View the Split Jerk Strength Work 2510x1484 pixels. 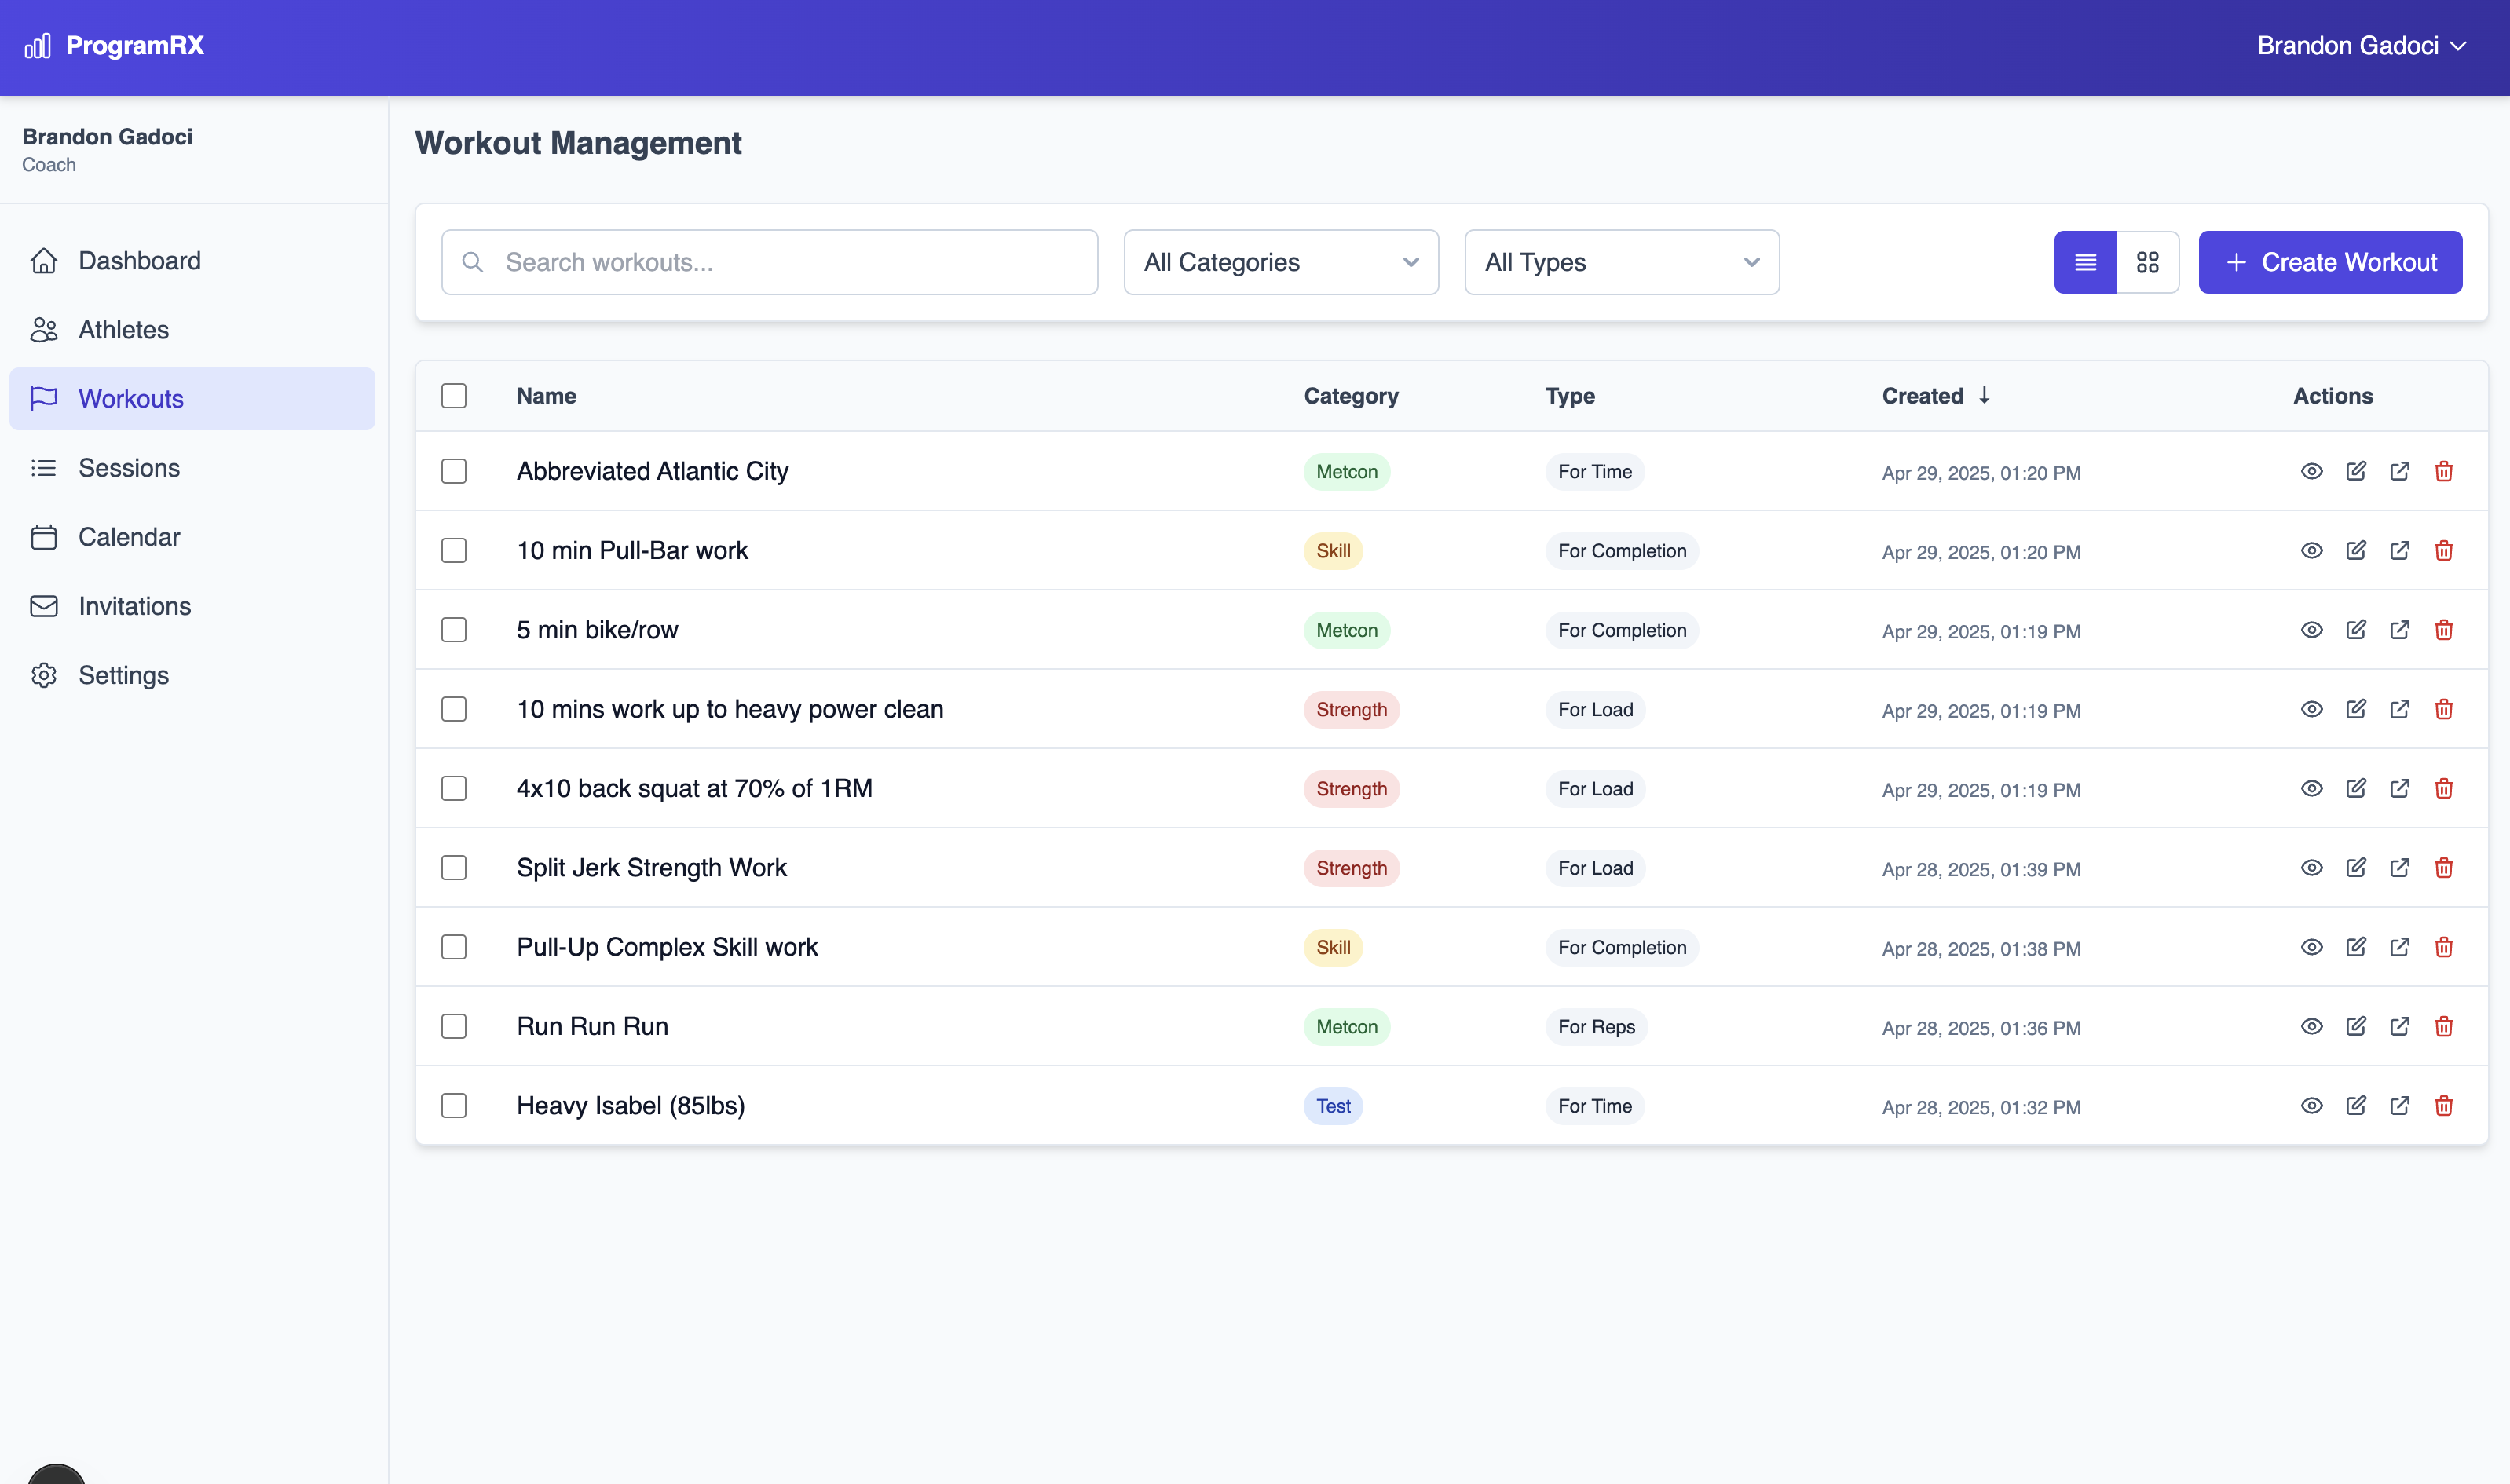coord(2311,868)
